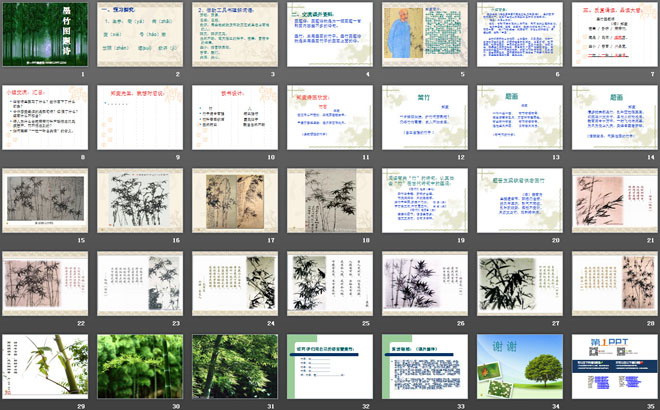Select slide 1 with the bamboo forest title

pos(45,34)
